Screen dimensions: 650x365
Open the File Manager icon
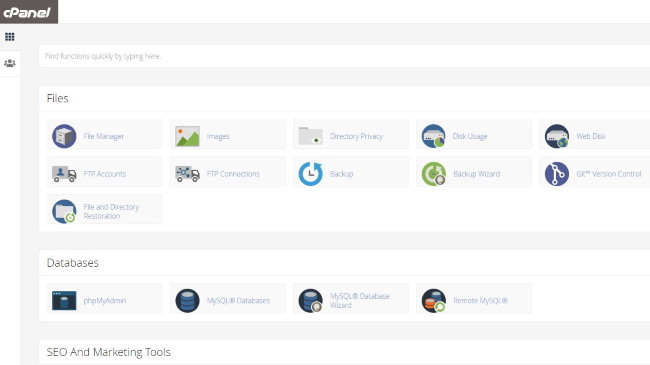point(64,136)
